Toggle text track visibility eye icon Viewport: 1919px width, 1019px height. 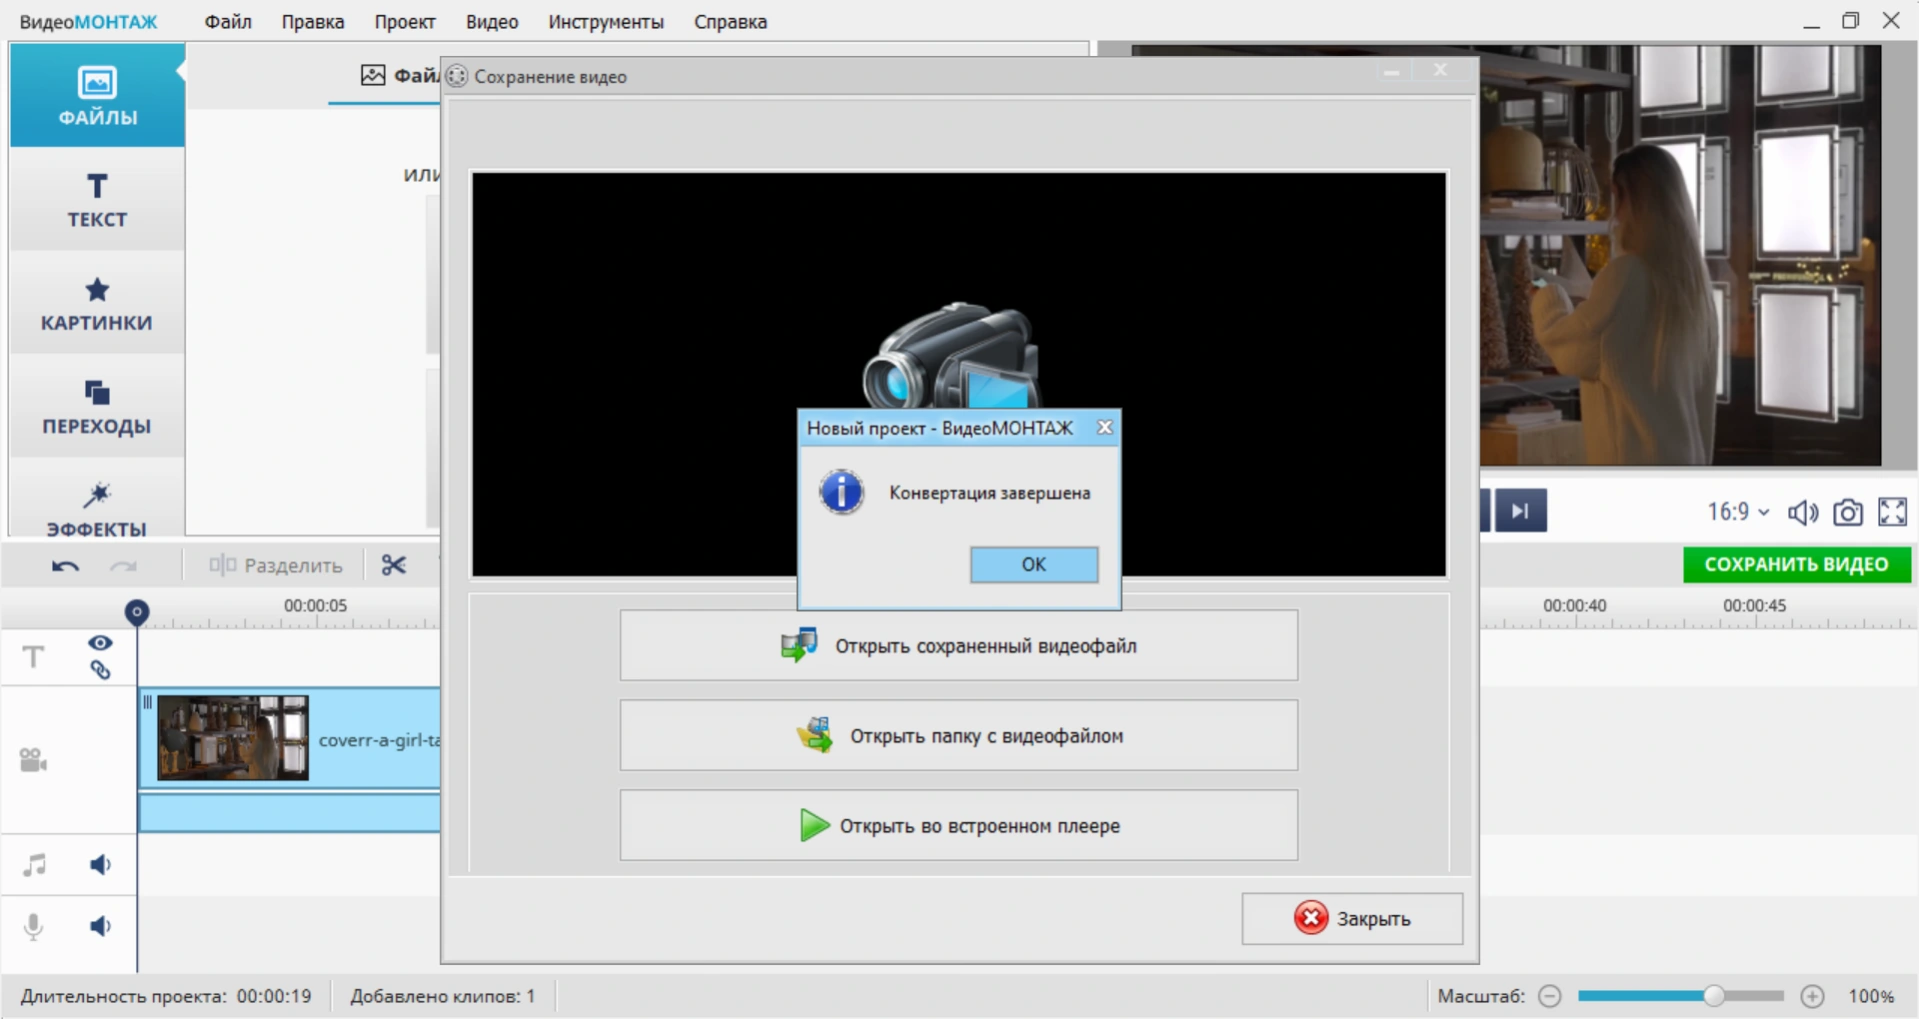click(x=100, y=643)
